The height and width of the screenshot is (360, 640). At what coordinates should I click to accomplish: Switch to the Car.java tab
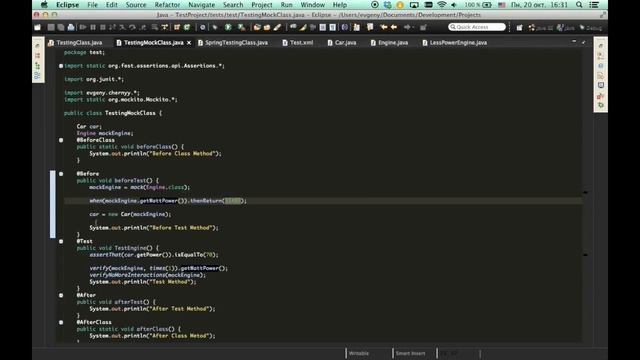342,42
